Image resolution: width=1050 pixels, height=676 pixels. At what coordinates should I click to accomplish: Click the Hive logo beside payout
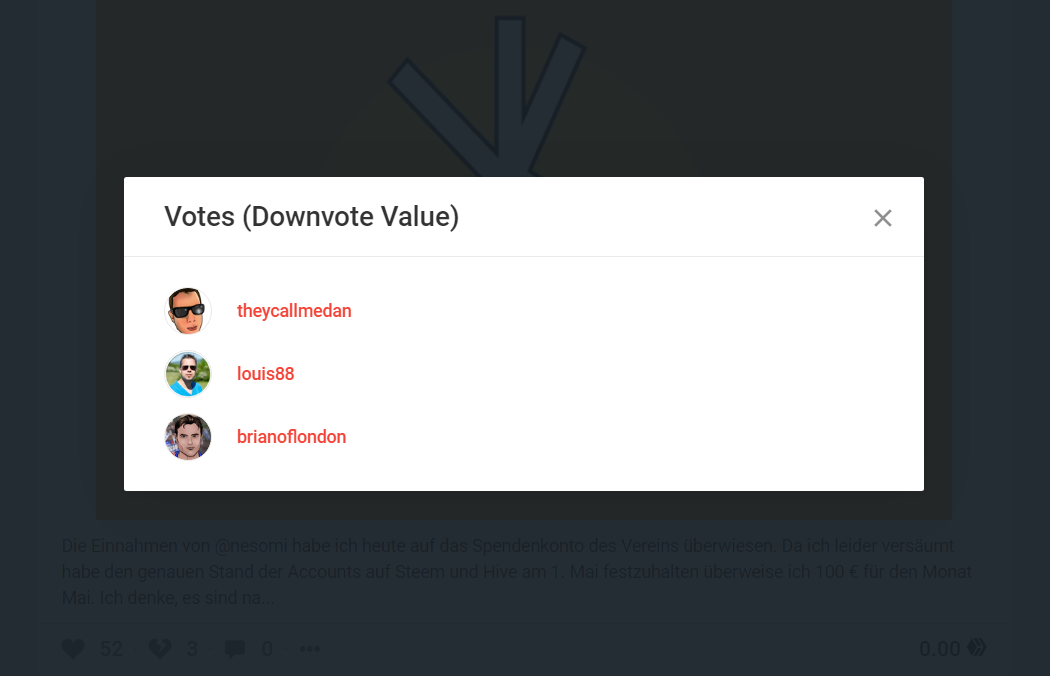pos(977,647)
